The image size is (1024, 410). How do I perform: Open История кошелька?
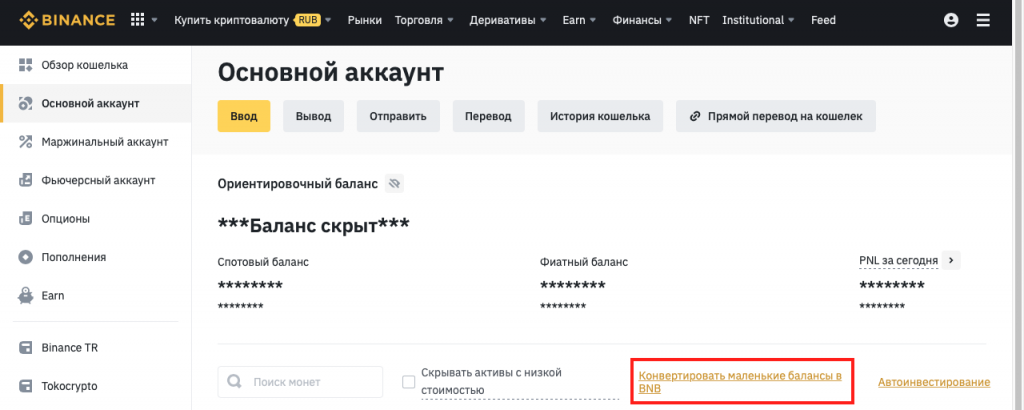(x=600, y=116)
